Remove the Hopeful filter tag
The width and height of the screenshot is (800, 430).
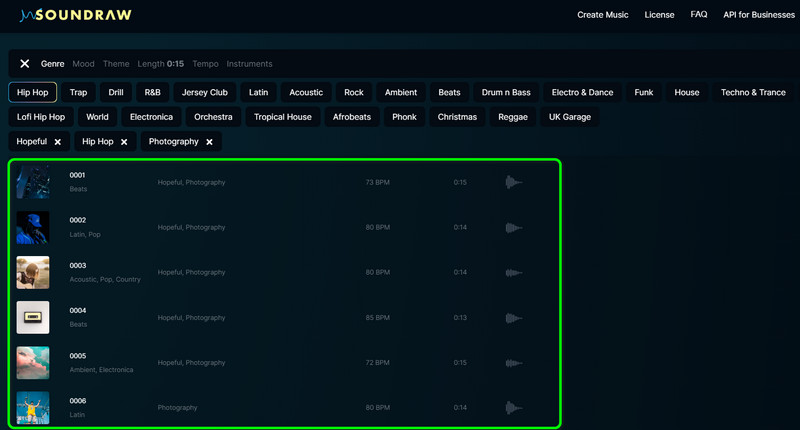[58, 142]
